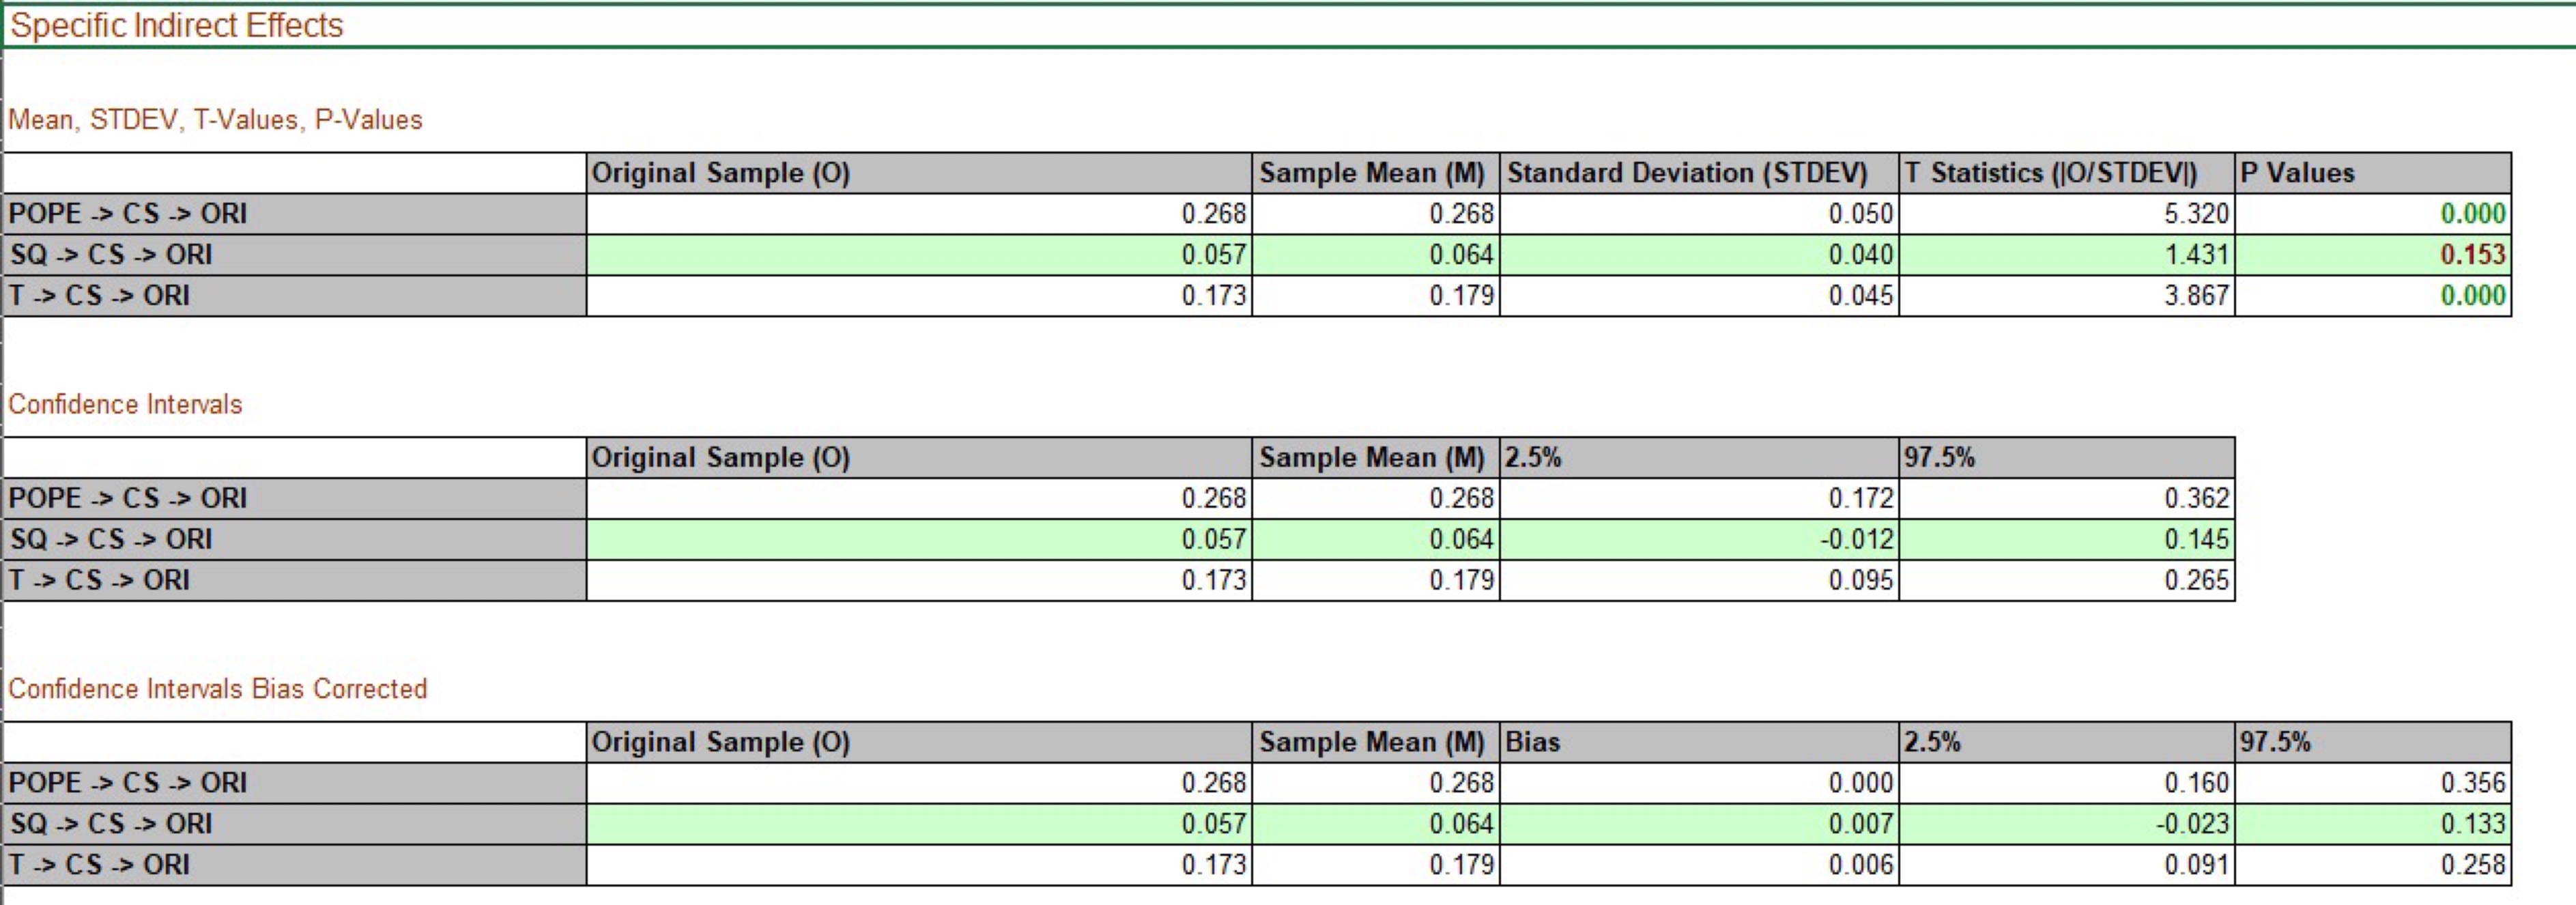Click the Specific Indirect Effects heading
The height and width of the screenshot is (905, 2576).
(x=177, y=25)
